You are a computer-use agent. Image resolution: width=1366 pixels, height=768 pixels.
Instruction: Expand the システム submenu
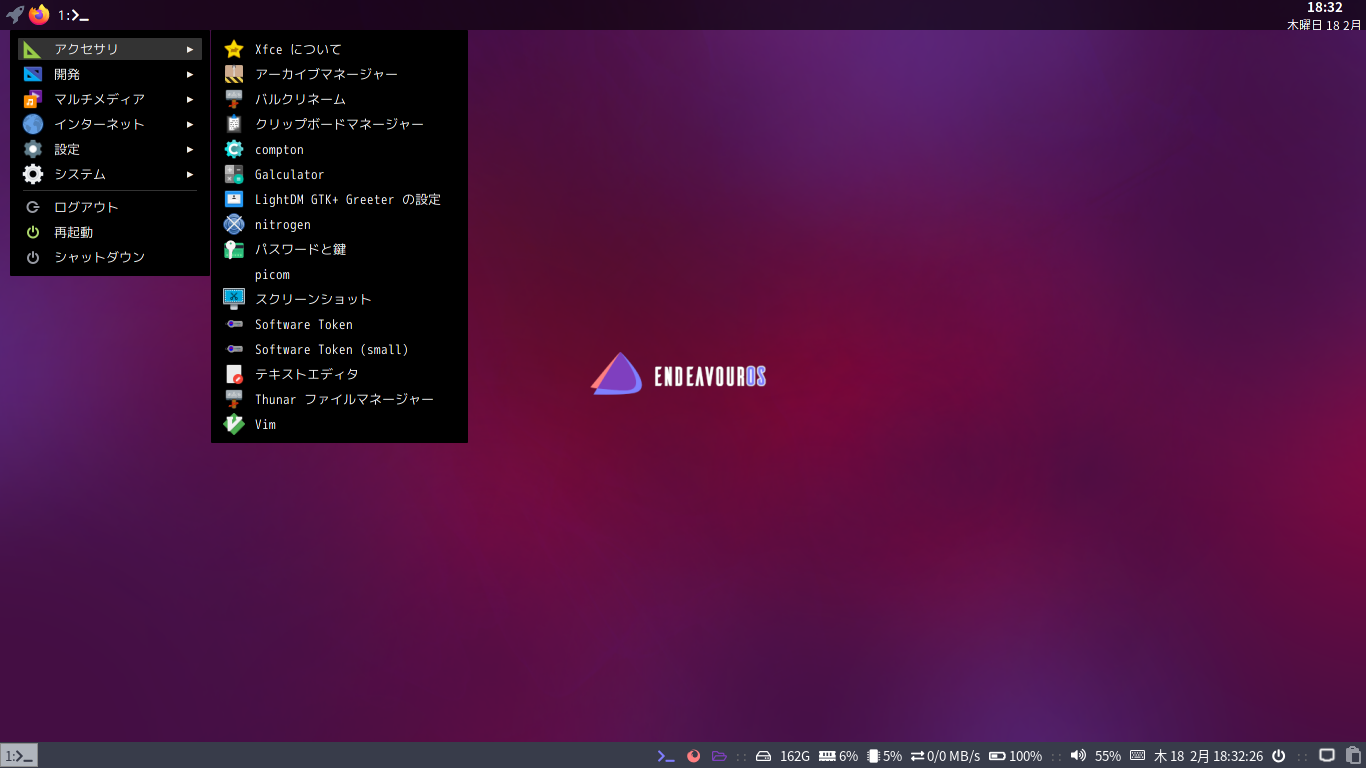tap(110, 174)
